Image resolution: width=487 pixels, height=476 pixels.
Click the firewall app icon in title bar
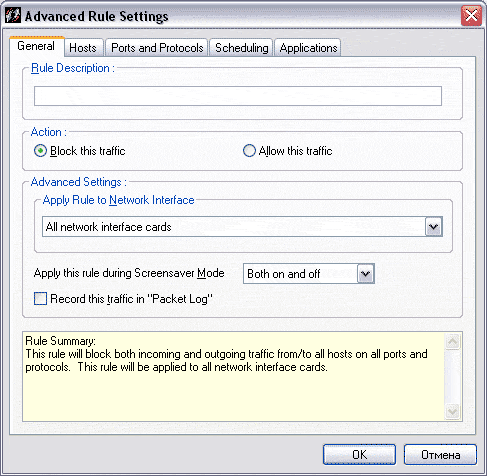coord(13,16)
